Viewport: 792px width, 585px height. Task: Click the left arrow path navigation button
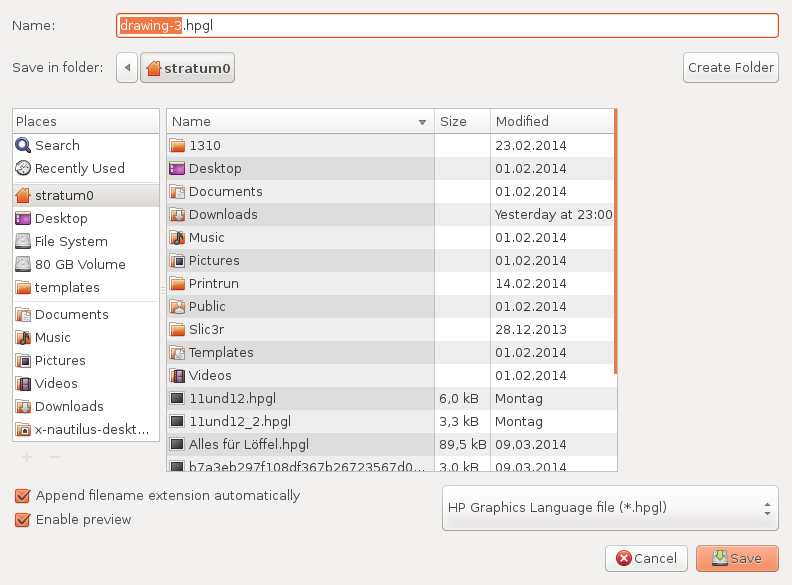[x=127, y=68]
